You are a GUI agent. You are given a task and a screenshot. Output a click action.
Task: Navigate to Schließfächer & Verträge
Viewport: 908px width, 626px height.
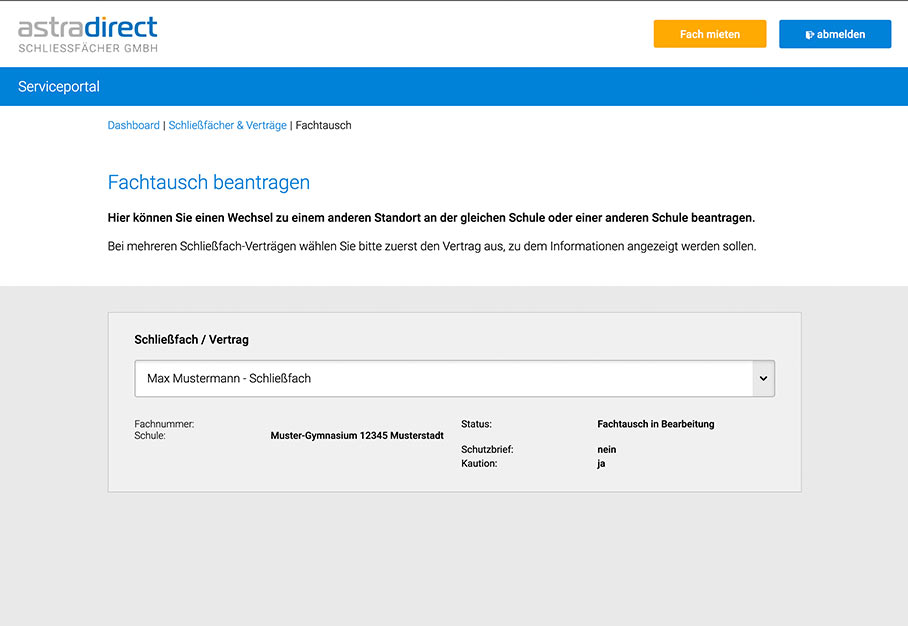[227, 125]
